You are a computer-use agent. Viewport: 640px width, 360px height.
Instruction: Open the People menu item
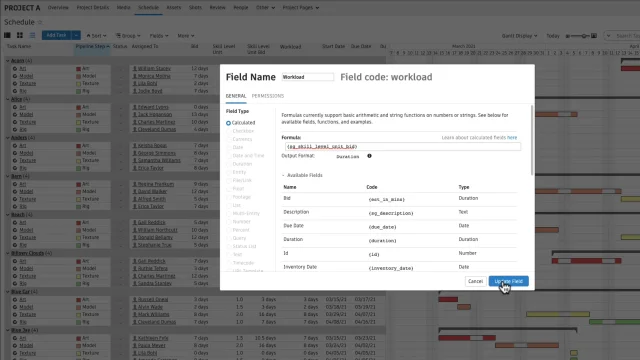point(241,7)
